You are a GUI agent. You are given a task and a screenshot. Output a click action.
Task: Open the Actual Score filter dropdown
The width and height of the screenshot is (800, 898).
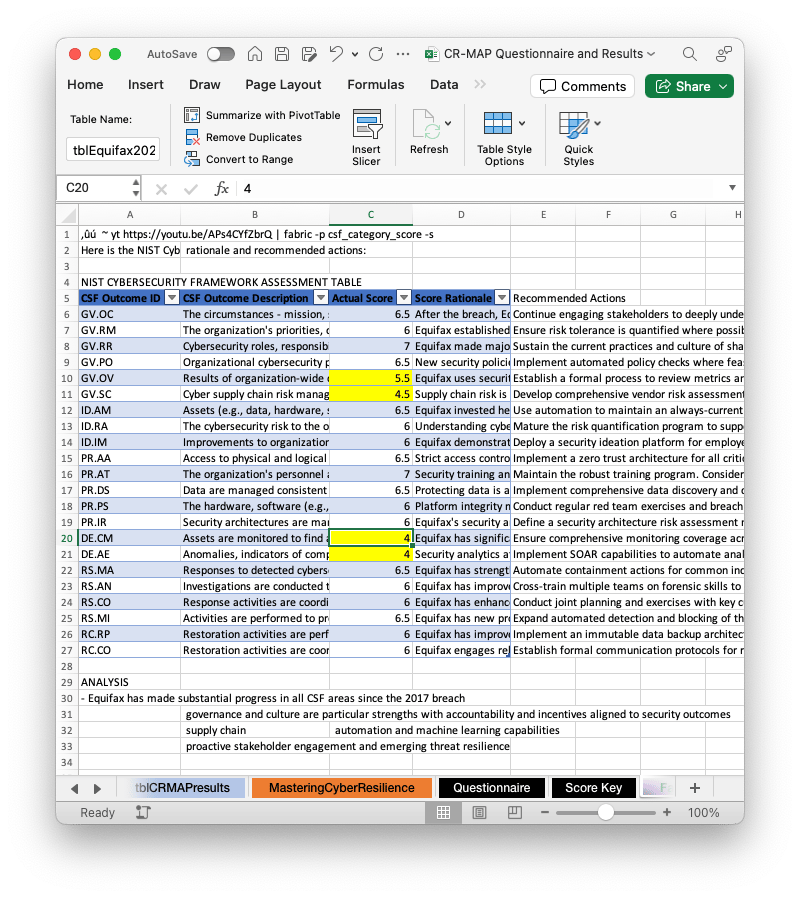[x=404, y=298]
